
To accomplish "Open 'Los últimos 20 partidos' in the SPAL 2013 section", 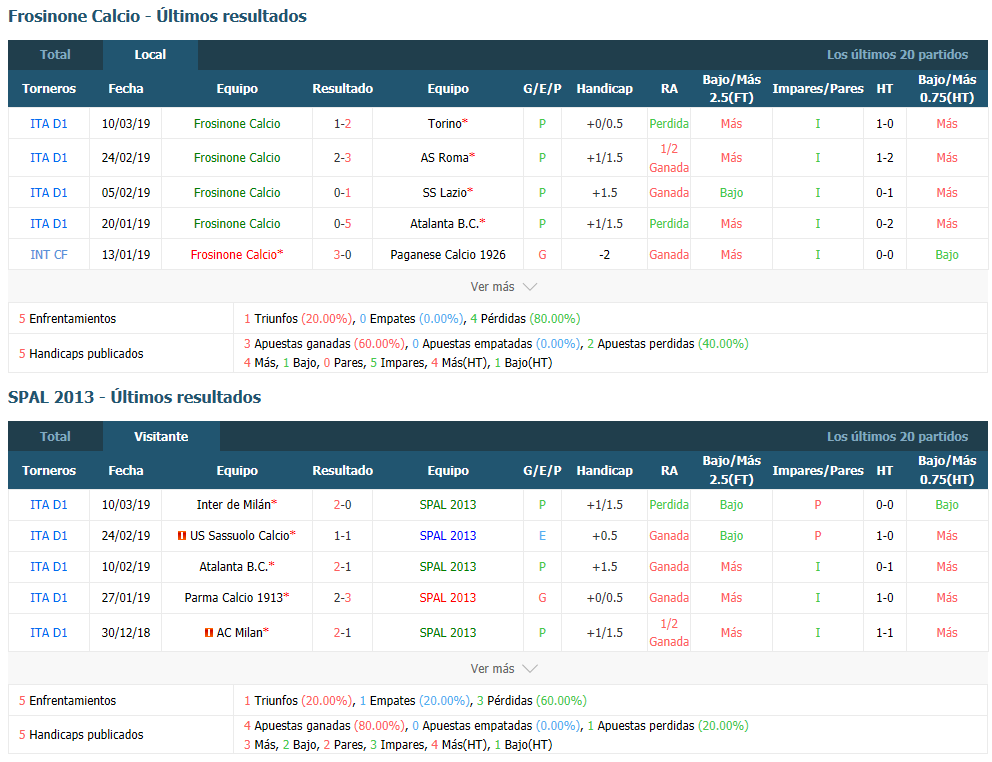I will [897, 437].
